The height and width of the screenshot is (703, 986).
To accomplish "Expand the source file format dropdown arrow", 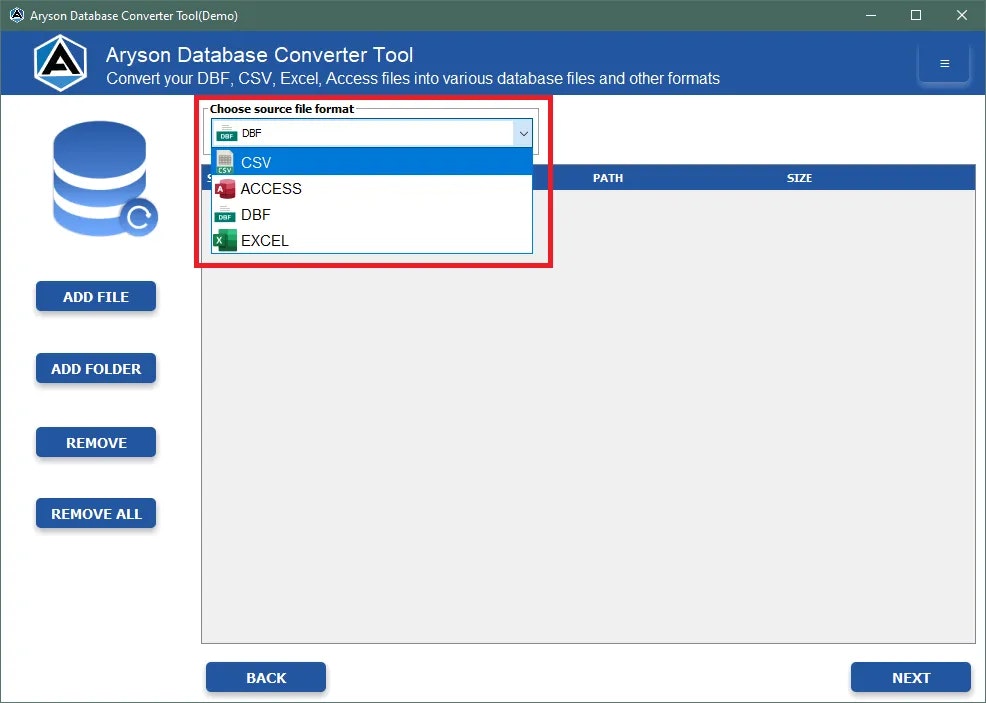I will point(523,133).
